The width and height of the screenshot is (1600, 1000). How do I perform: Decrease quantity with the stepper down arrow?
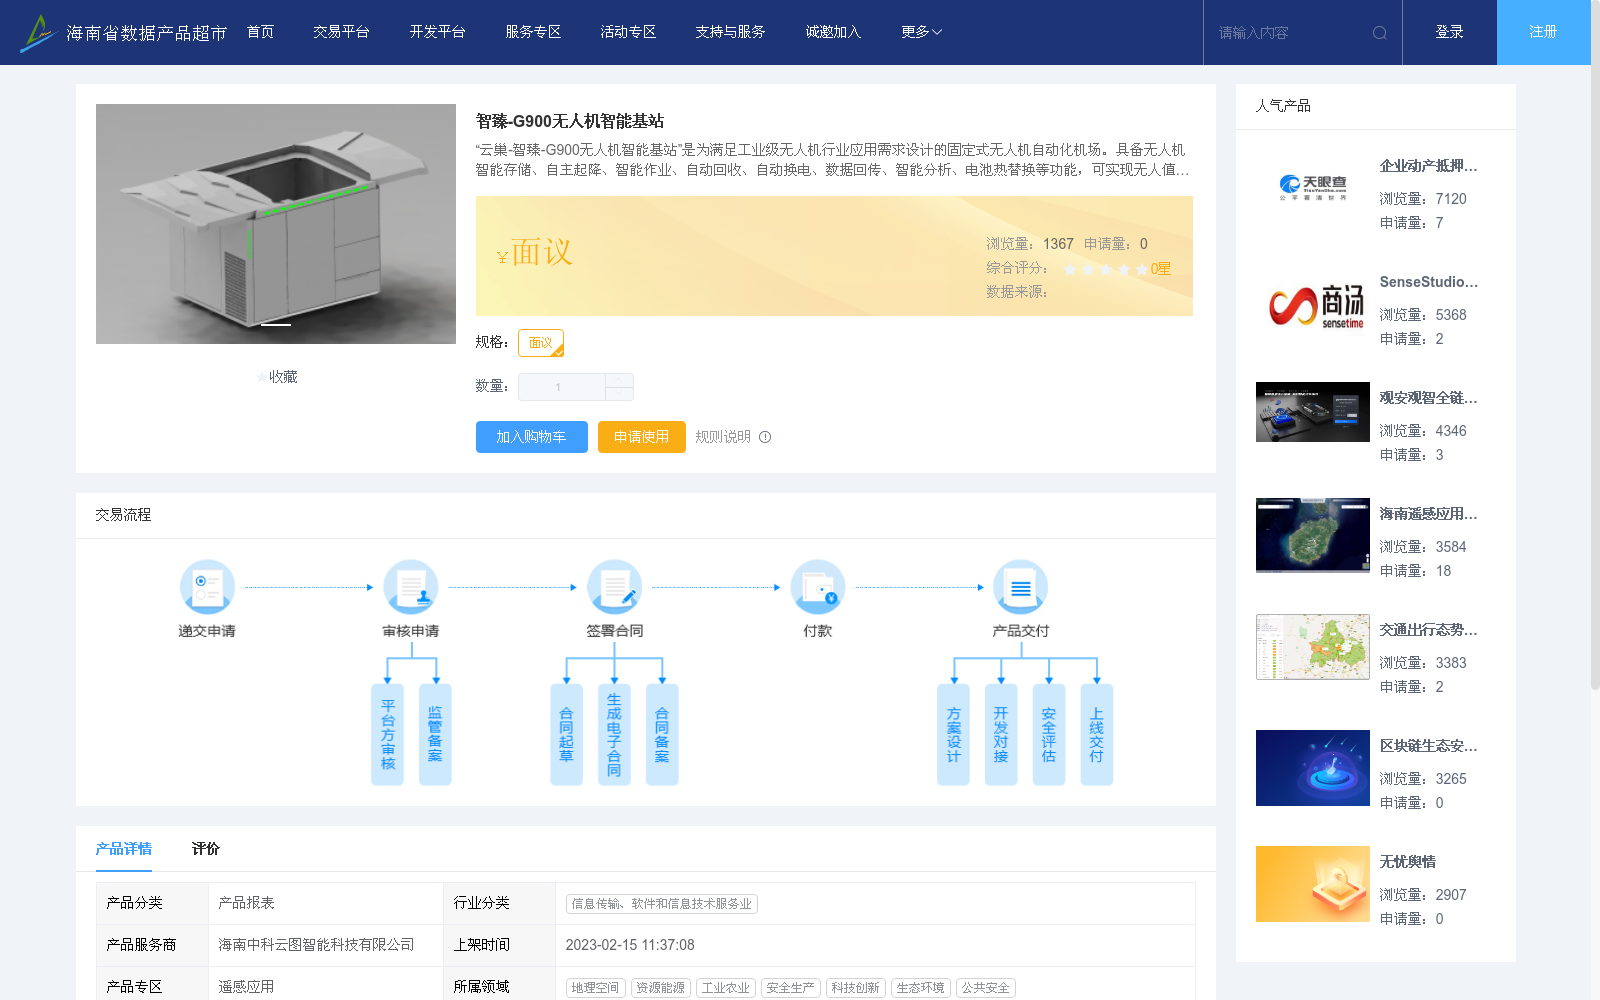[x=619, y=394]
